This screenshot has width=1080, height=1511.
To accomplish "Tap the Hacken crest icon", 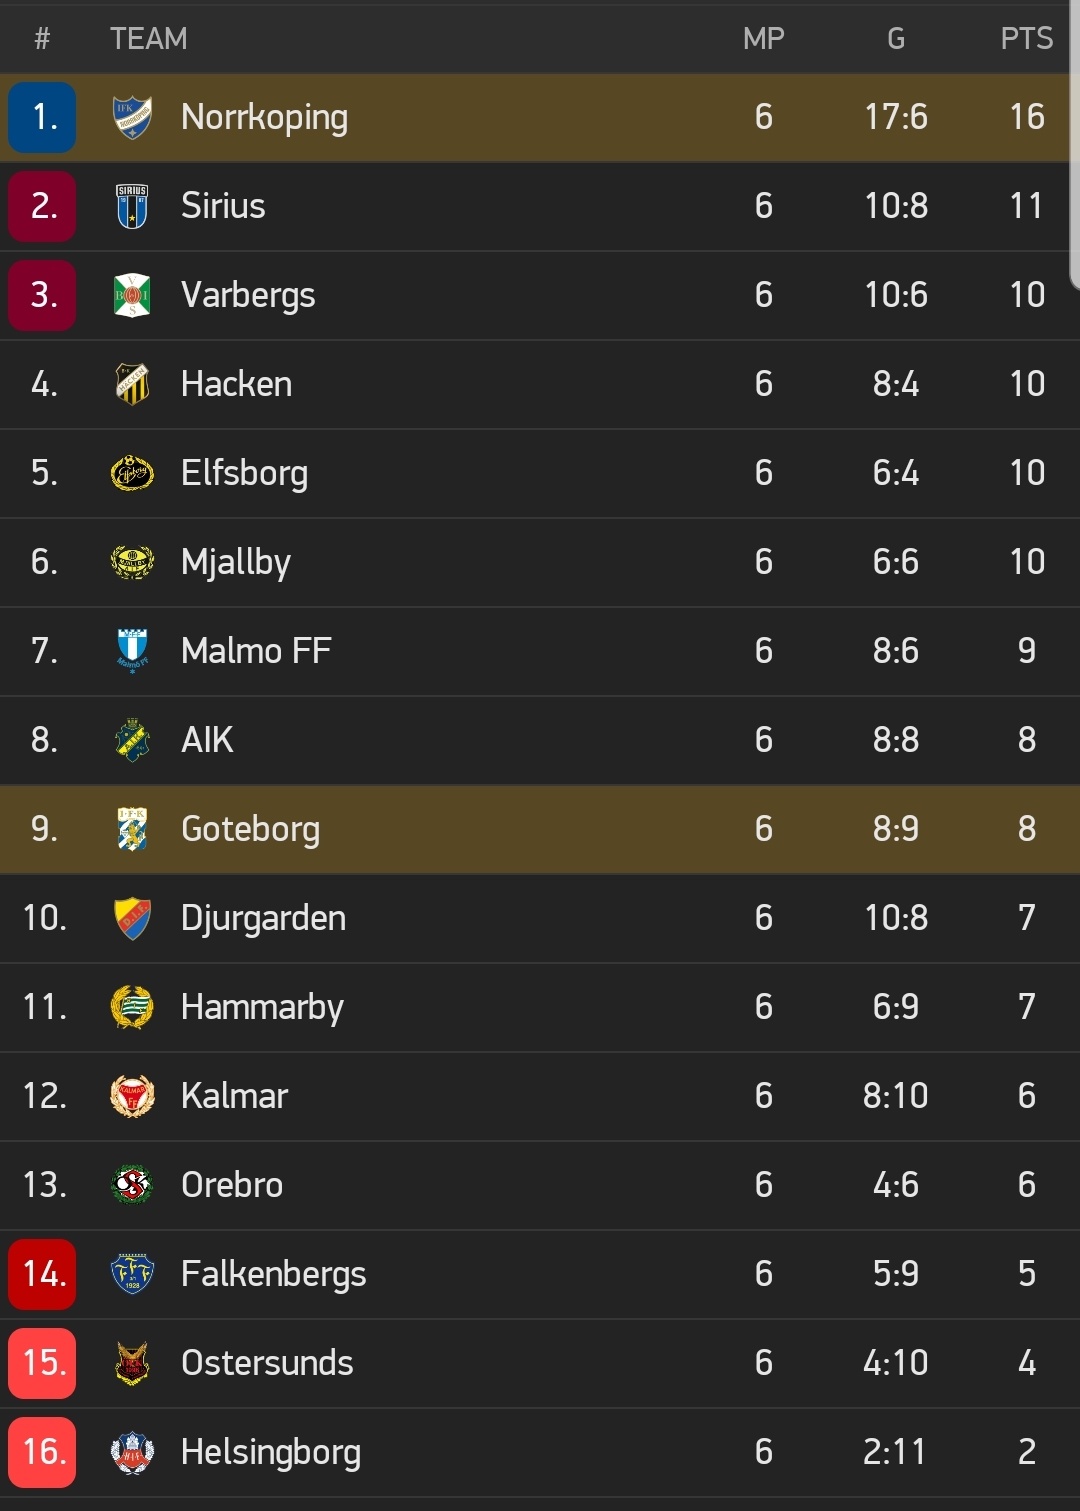I will pos(132,384).
